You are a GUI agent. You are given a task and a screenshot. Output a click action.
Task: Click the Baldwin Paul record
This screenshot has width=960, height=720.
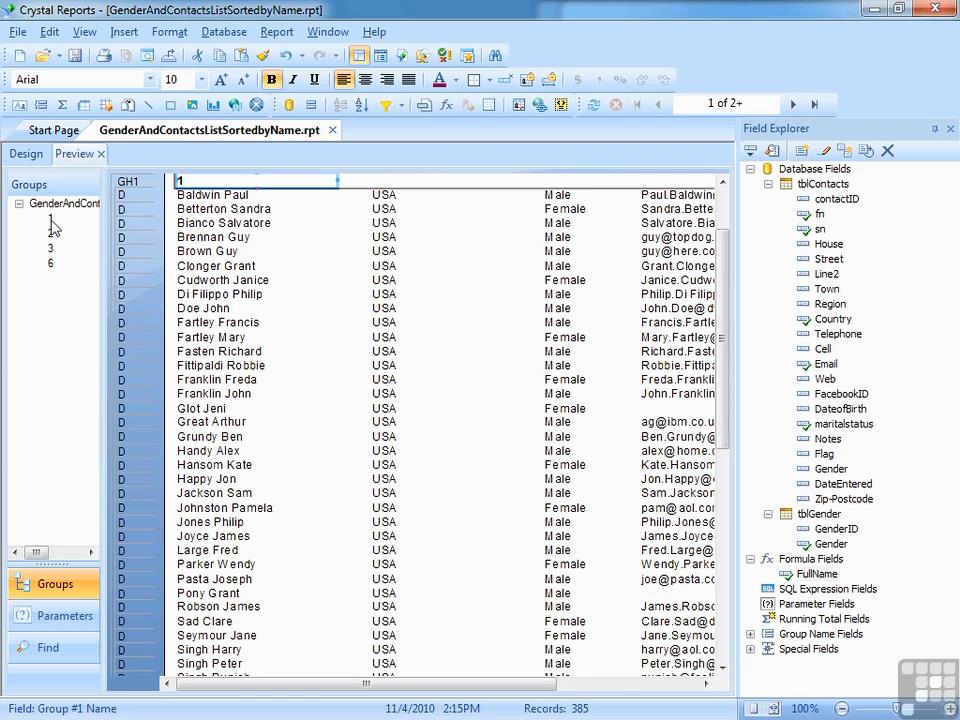click(x=212, y=195)
